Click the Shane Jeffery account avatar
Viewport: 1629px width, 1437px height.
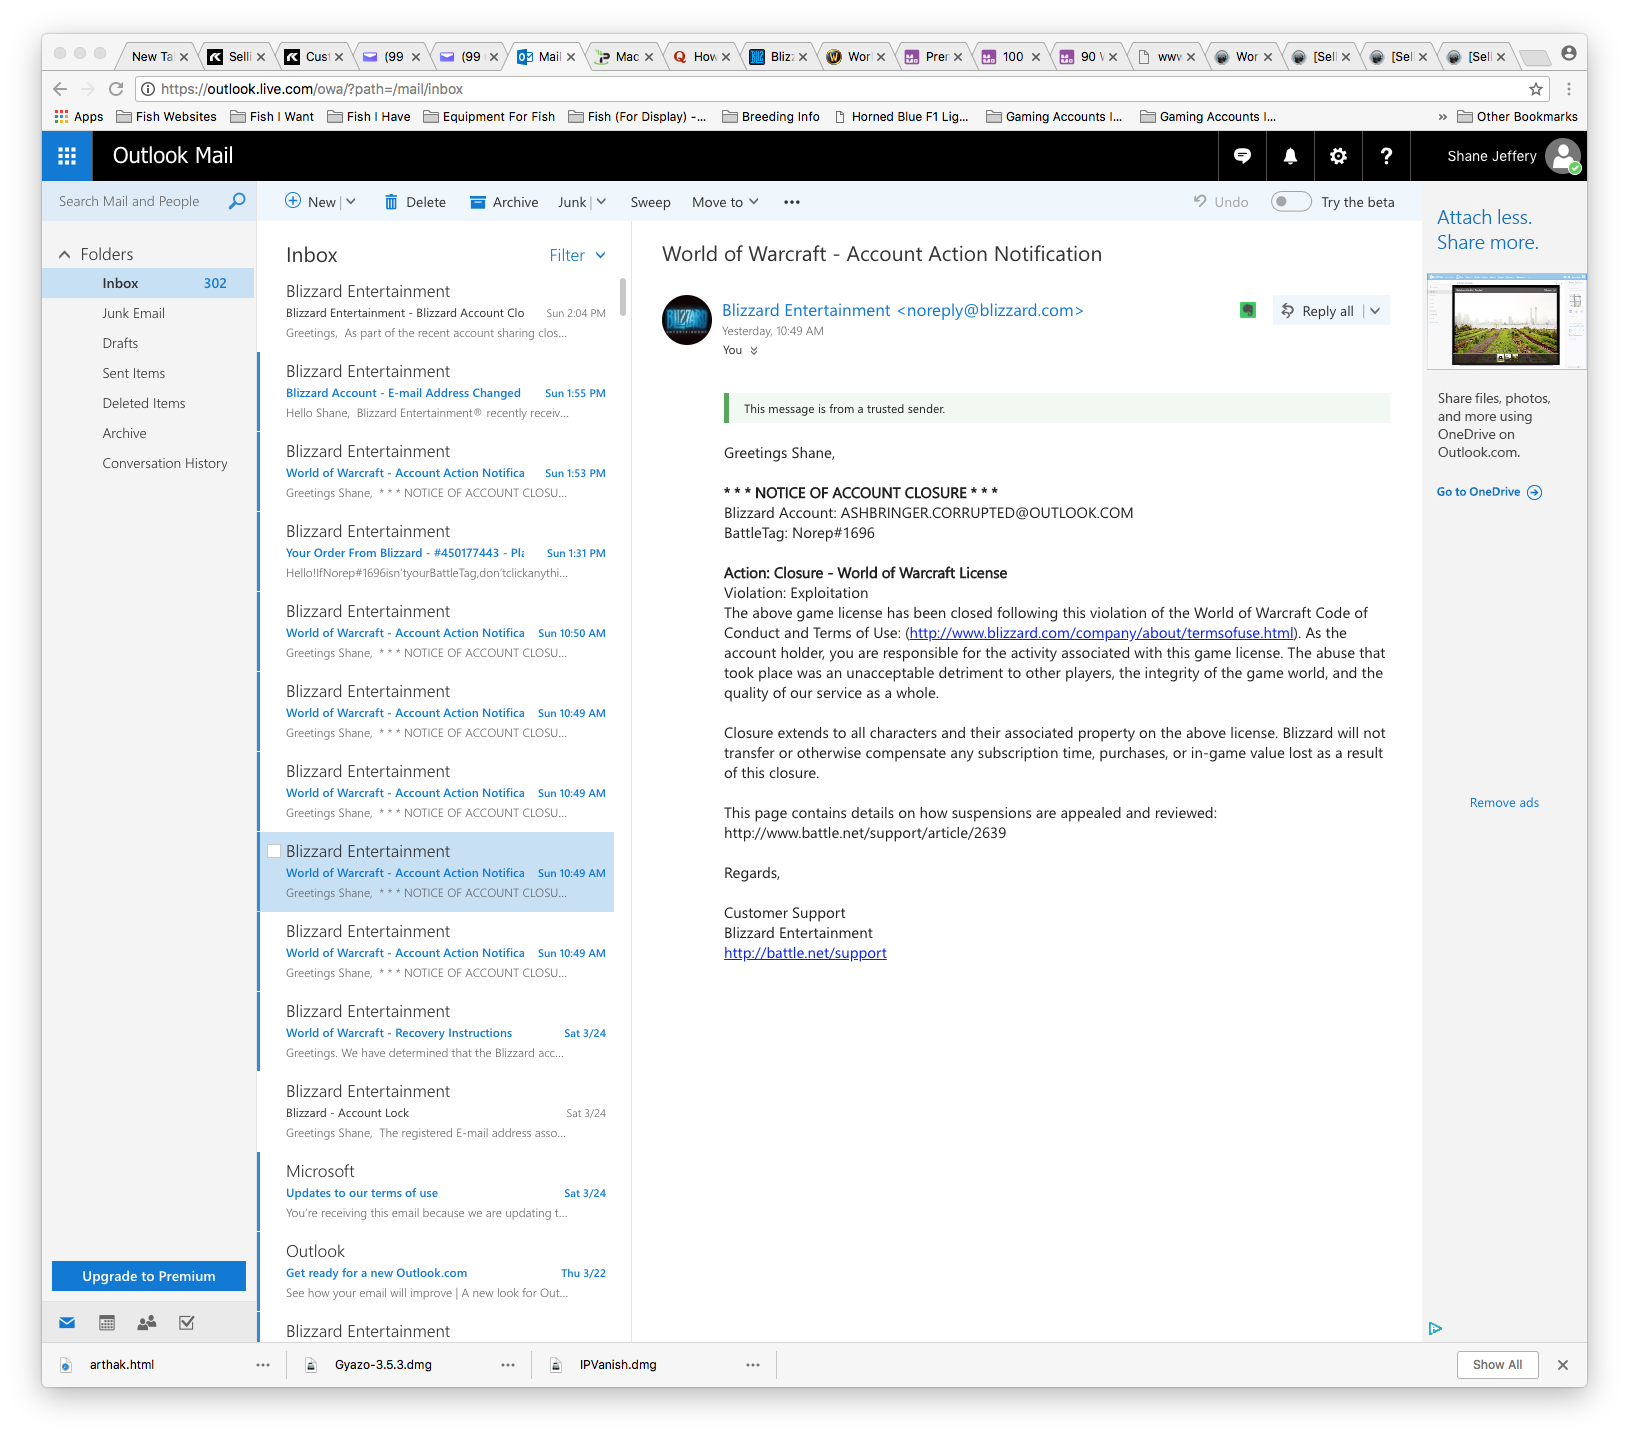click(1562, 156)
